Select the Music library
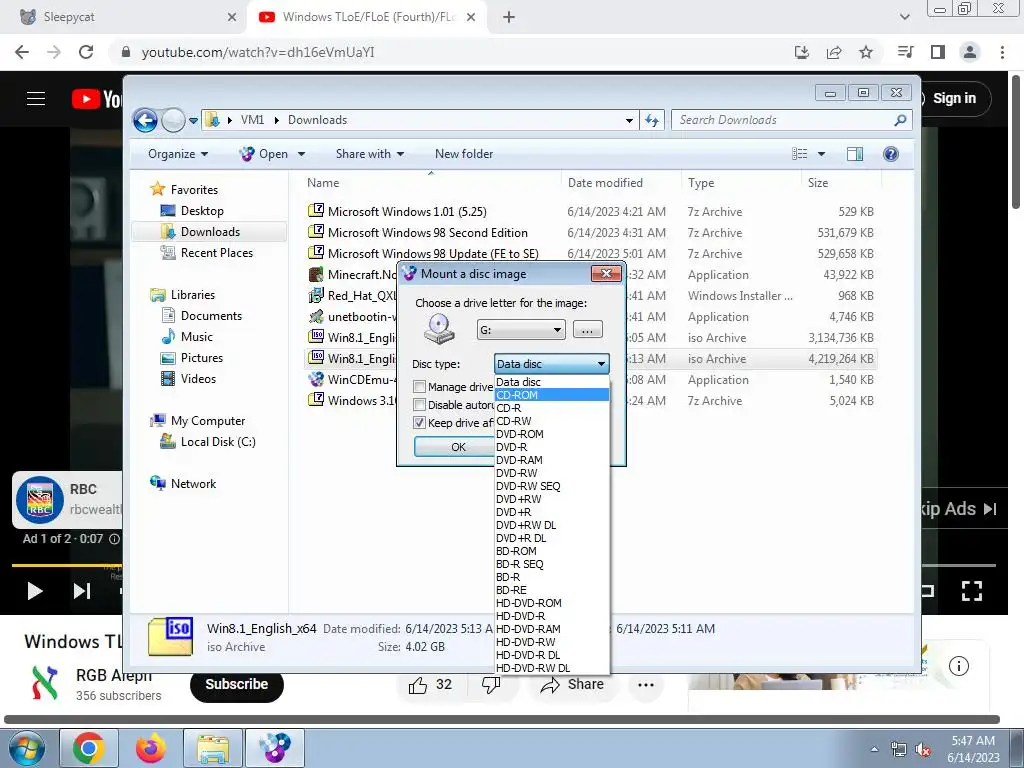 coord(197,337)
